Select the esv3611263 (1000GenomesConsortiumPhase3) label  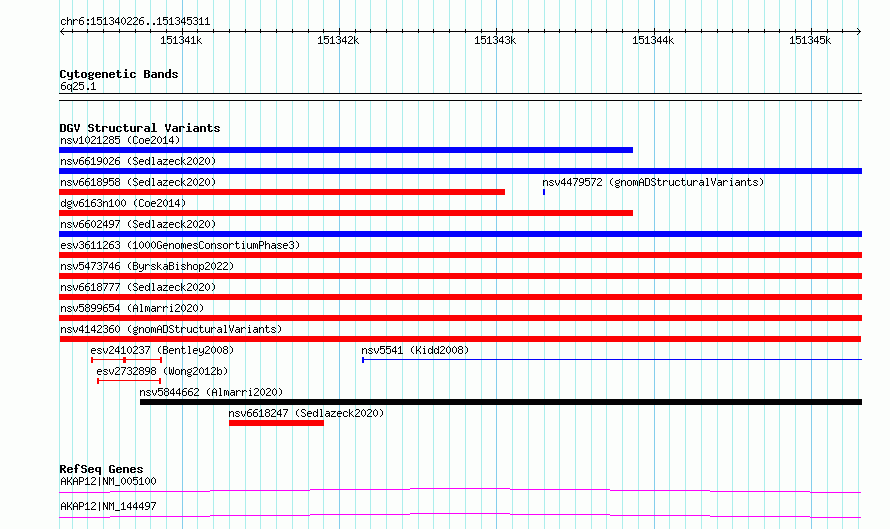180,245
